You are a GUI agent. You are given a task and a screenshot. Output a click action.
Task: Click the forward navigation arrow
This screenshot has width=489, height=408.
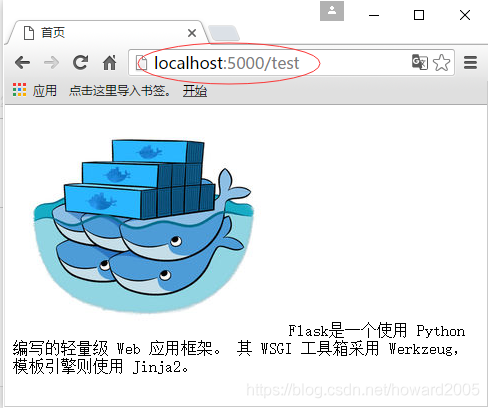tap(51, 62)
